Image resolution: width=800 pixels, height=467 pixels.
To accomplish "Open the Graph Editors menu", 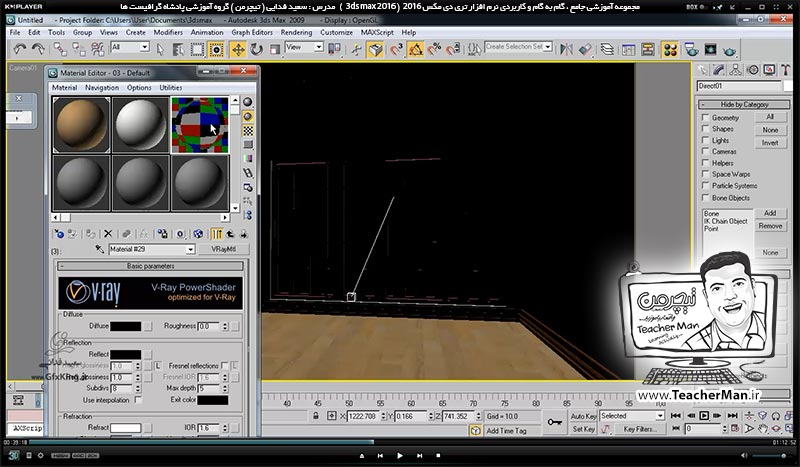I will coord(252,32).
